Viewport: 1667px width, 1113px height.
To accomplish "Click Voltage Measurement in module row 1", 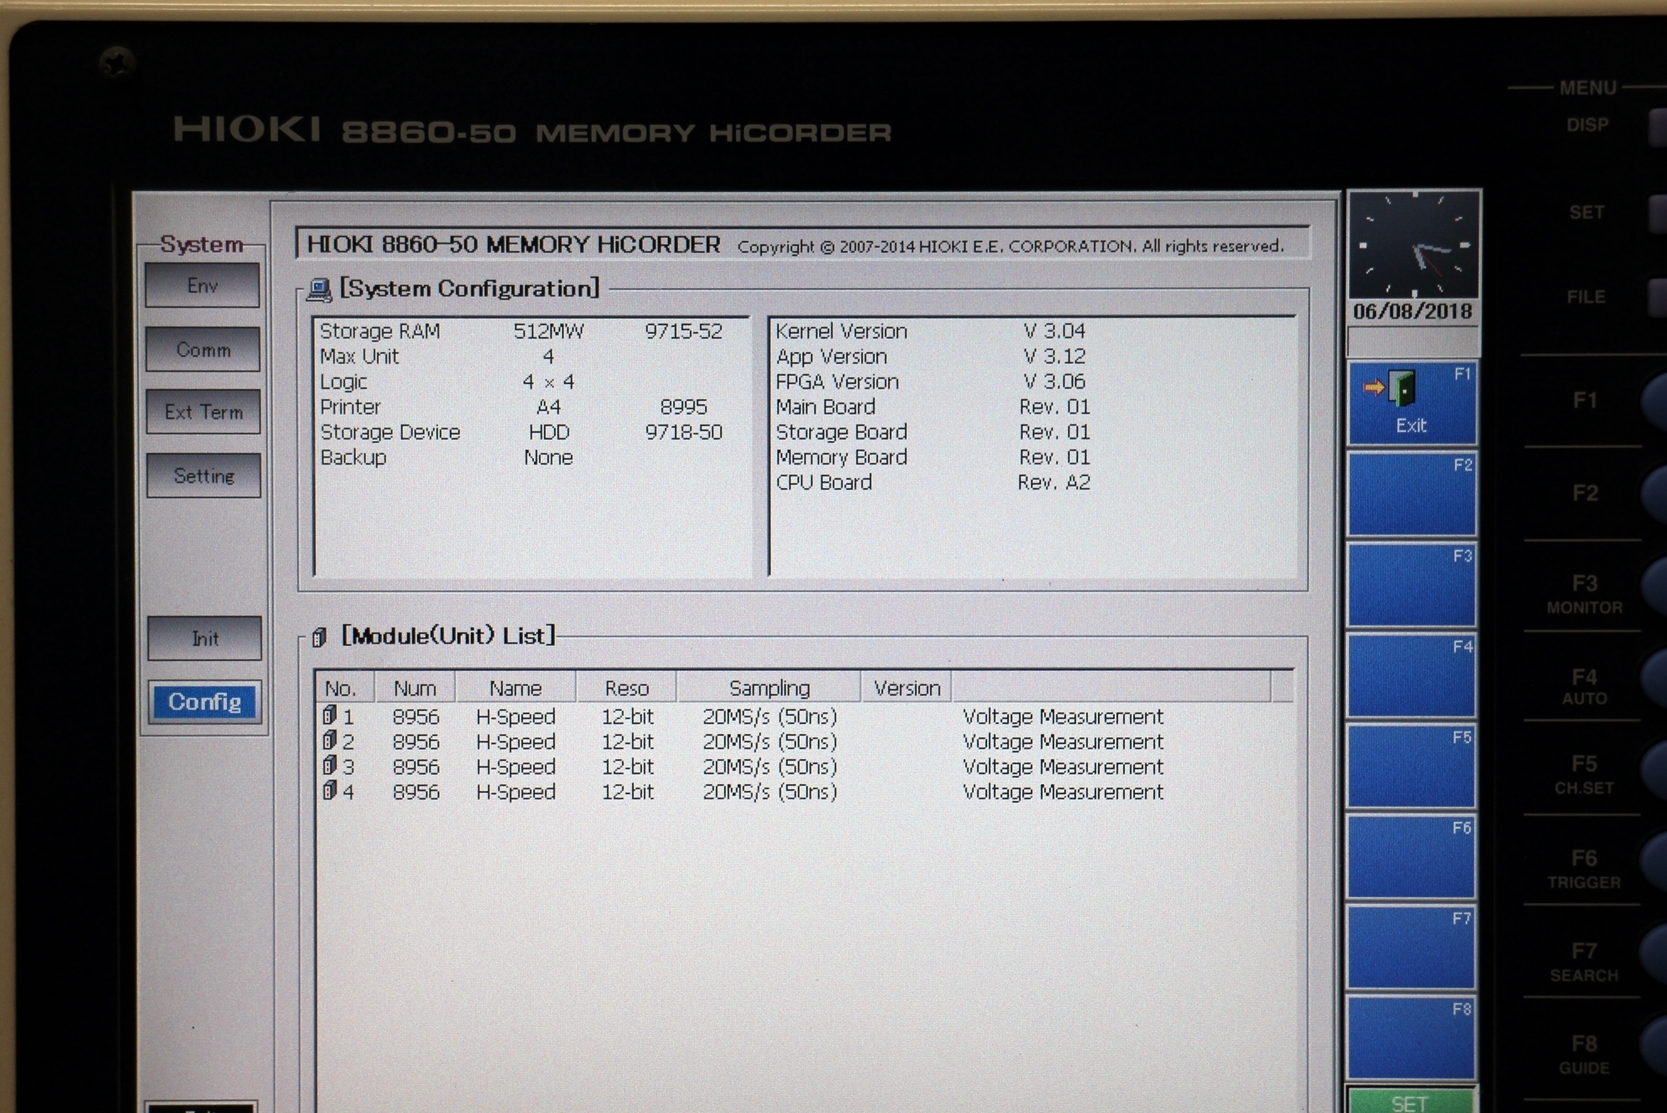I will coord(1063,717).
